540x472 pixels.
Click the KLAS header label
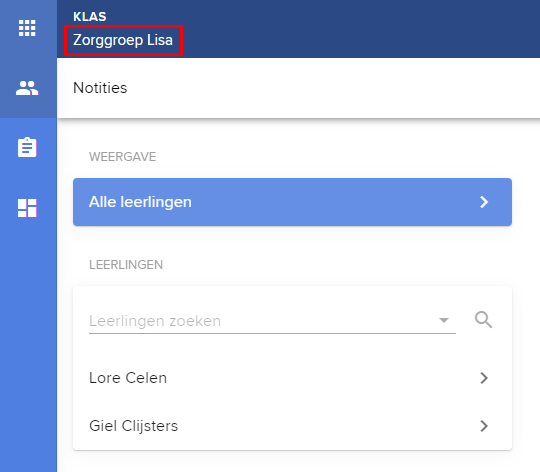tap(90, 17)
